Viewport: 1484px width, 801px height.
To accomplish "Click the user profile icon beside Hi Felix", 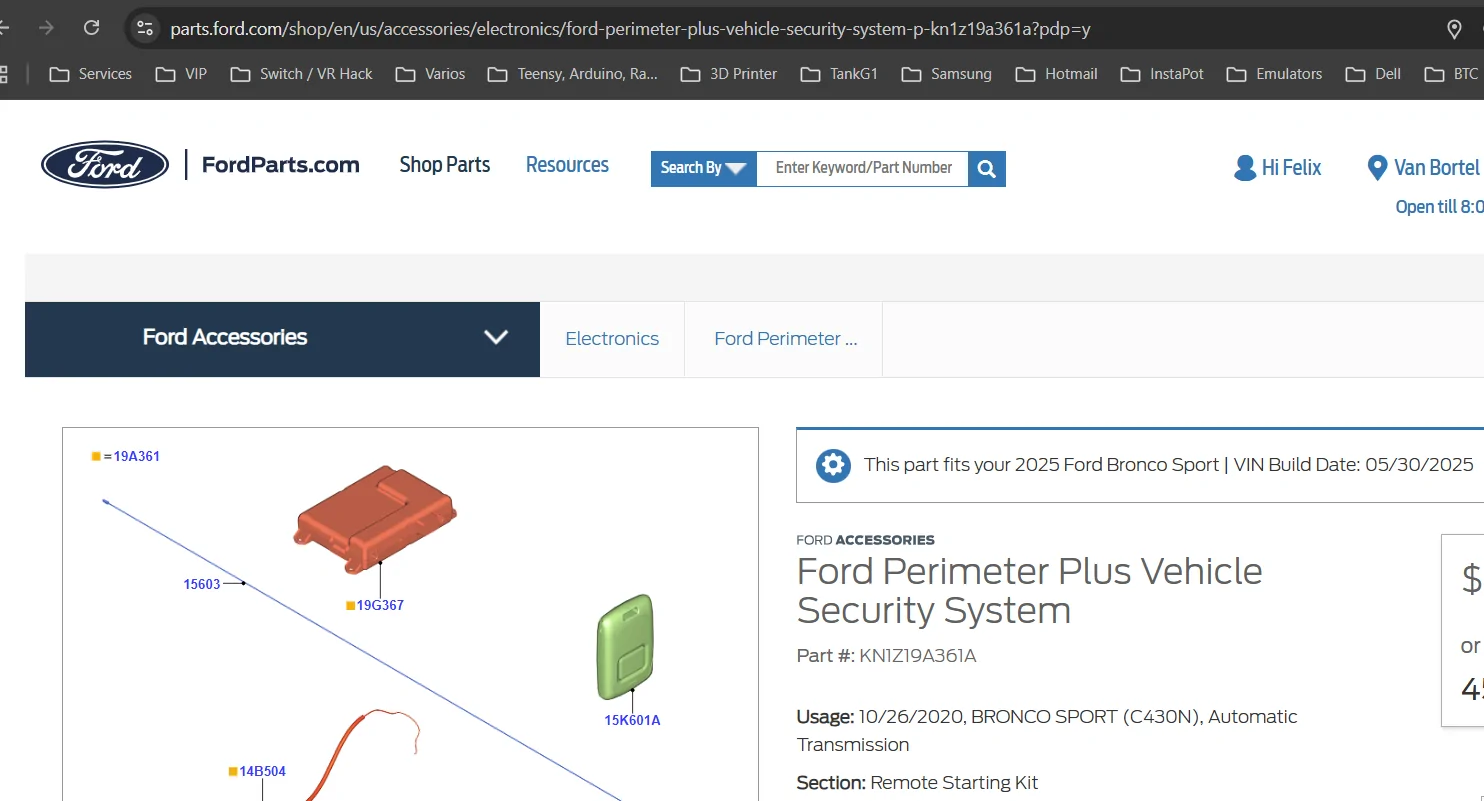I will 1244,168.
